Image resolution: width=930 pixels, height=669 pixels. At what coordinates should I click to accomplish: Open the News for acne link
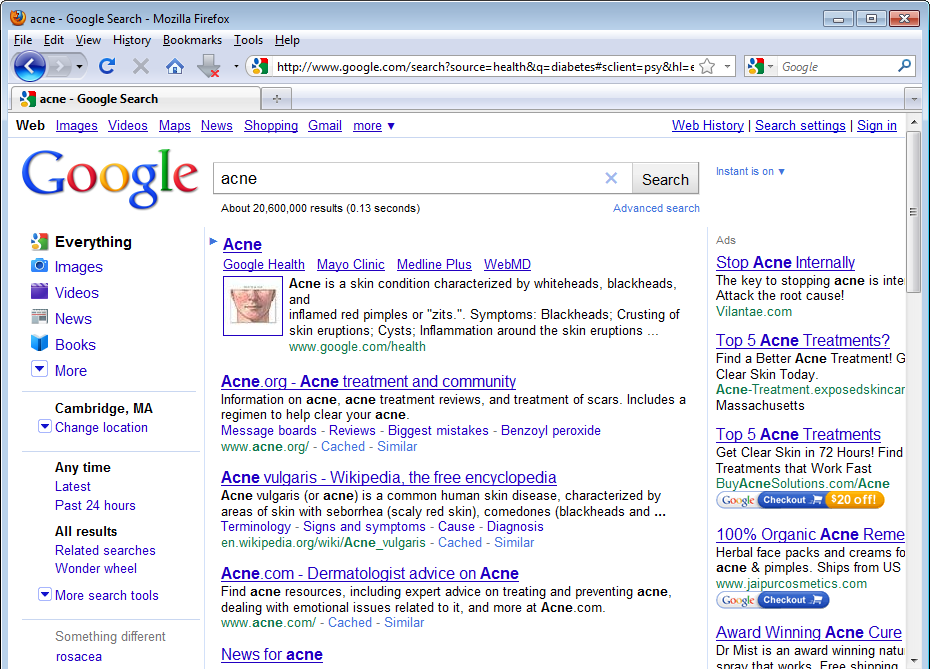click(272, 654)
